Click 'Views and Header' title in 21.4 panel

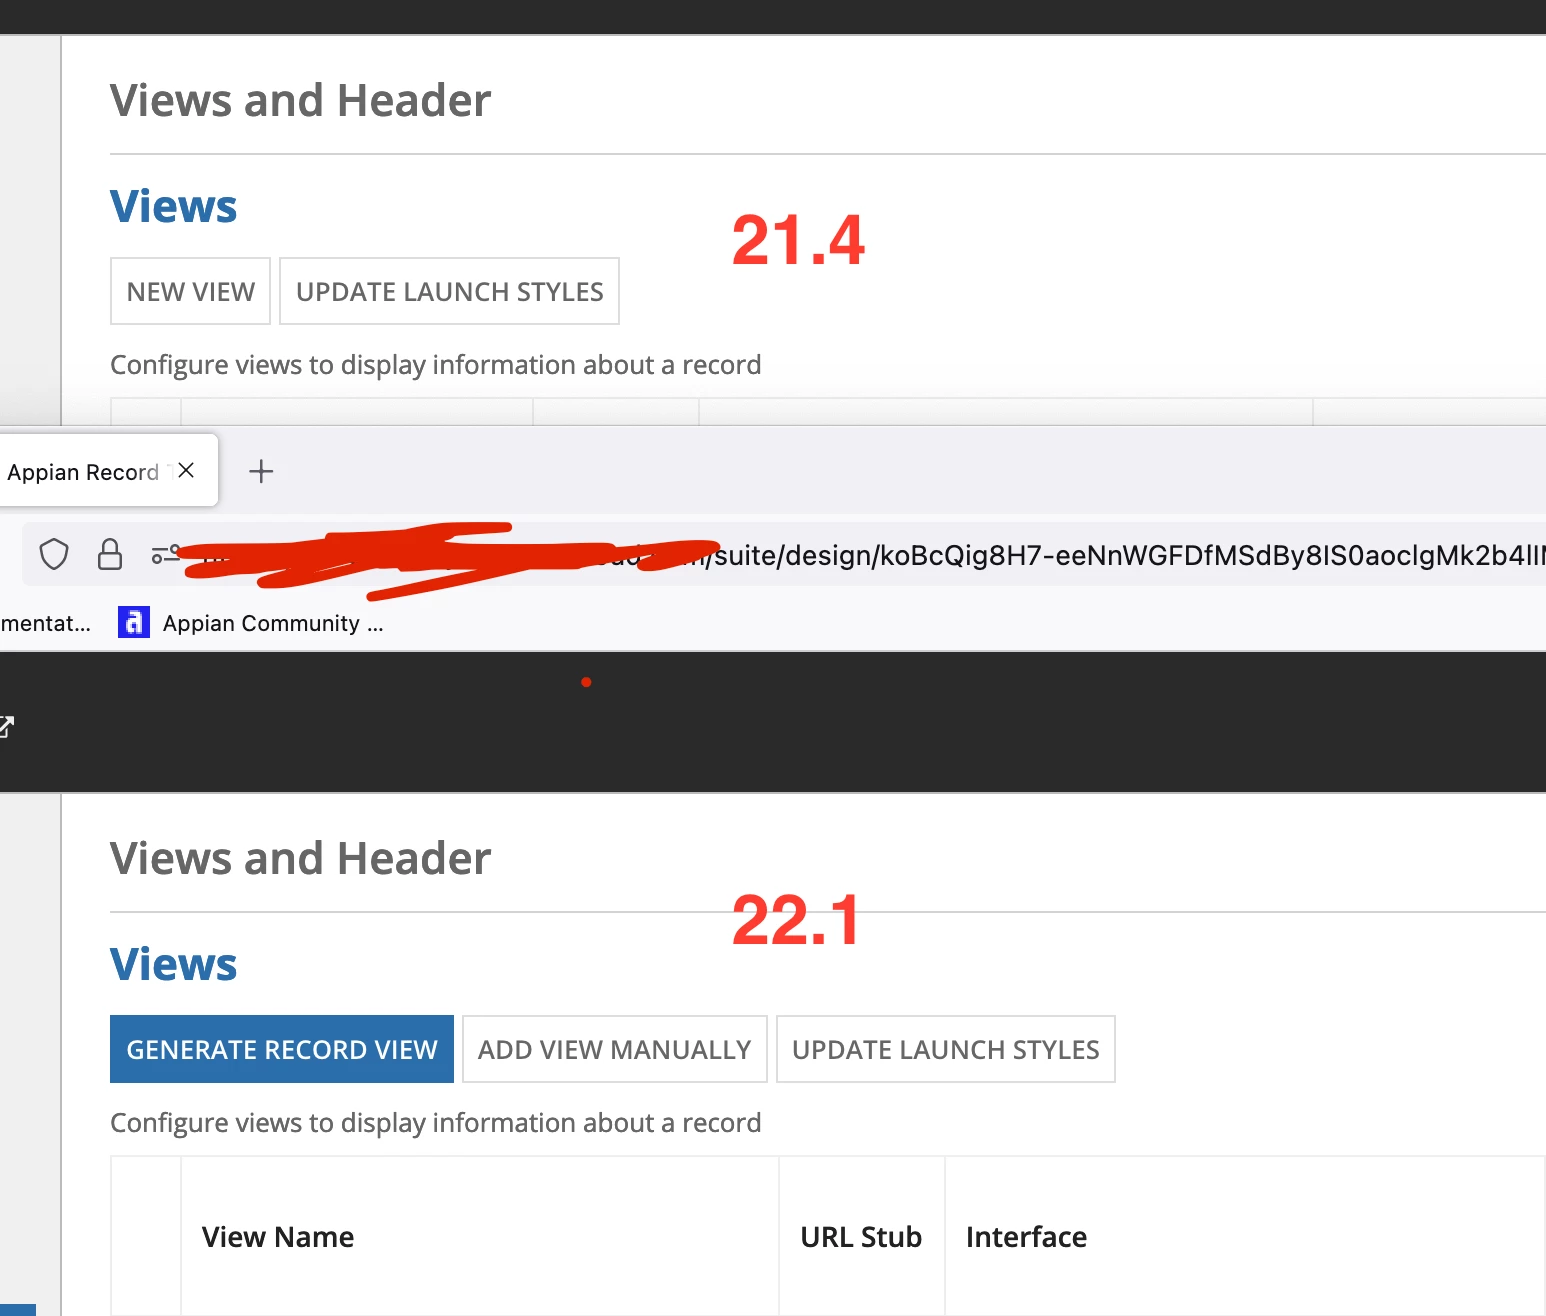tap(301, 100)
